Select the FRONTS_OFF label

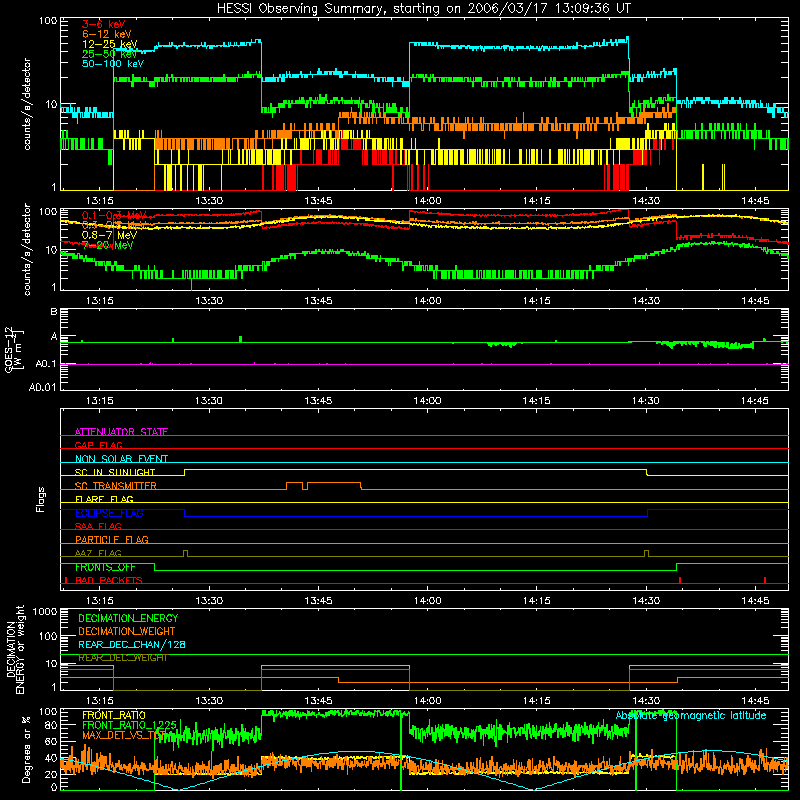105,567
